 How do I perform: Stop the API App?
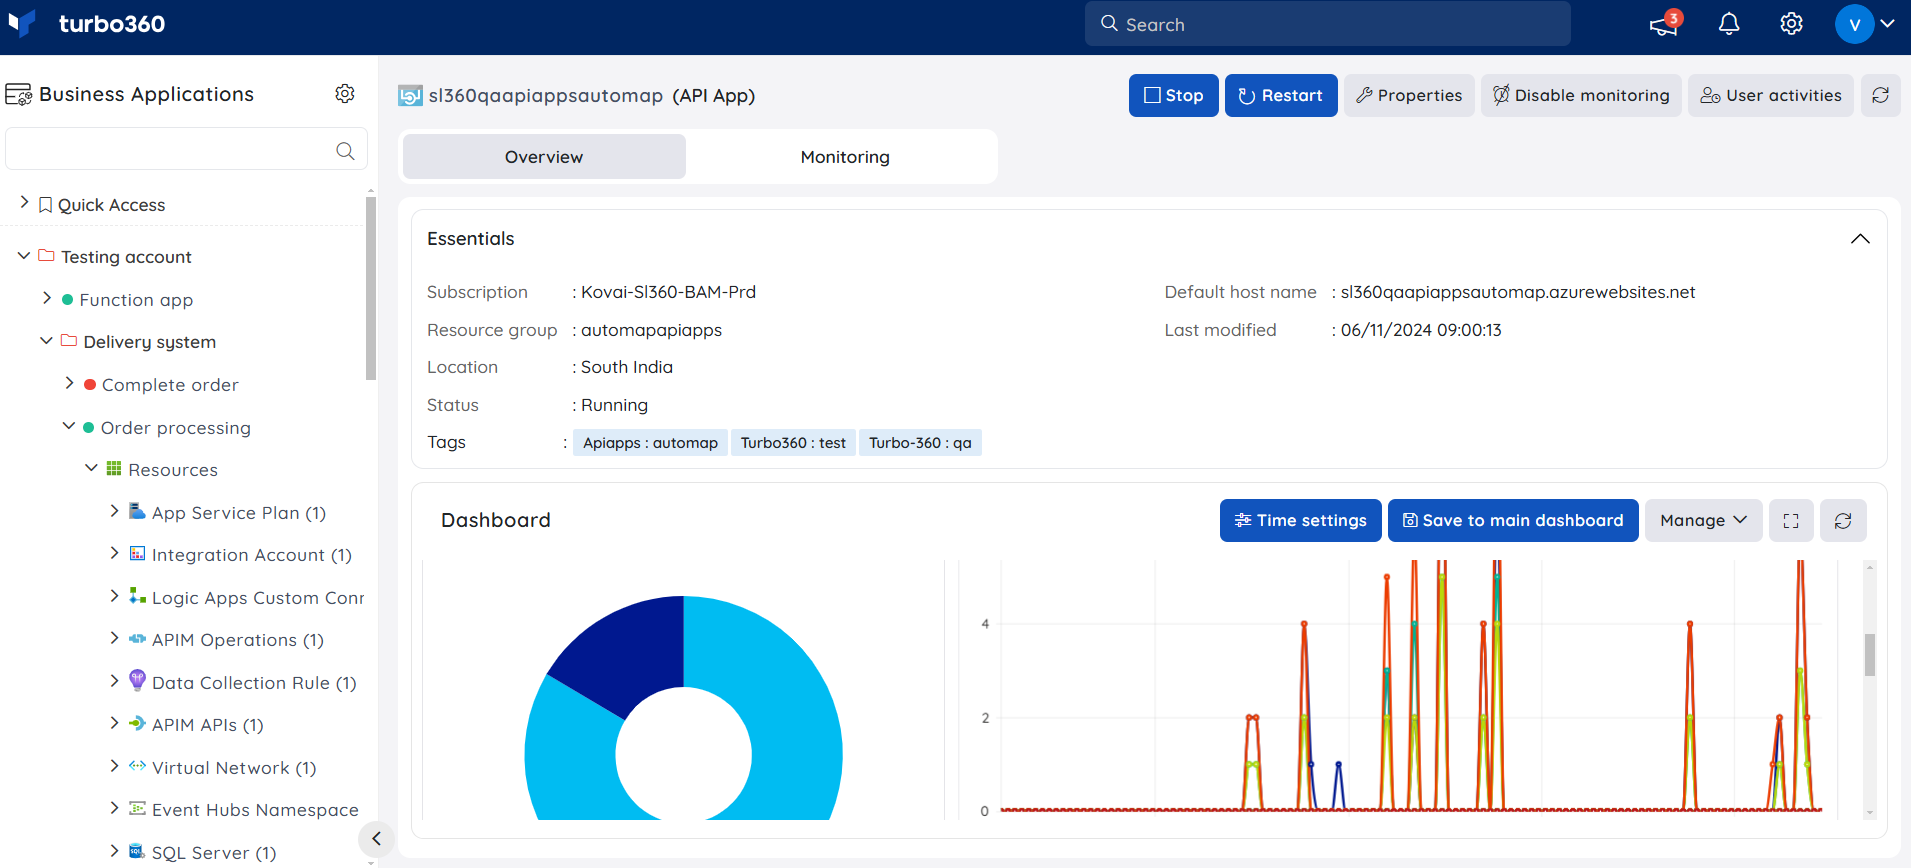[x=1173, y=95]
